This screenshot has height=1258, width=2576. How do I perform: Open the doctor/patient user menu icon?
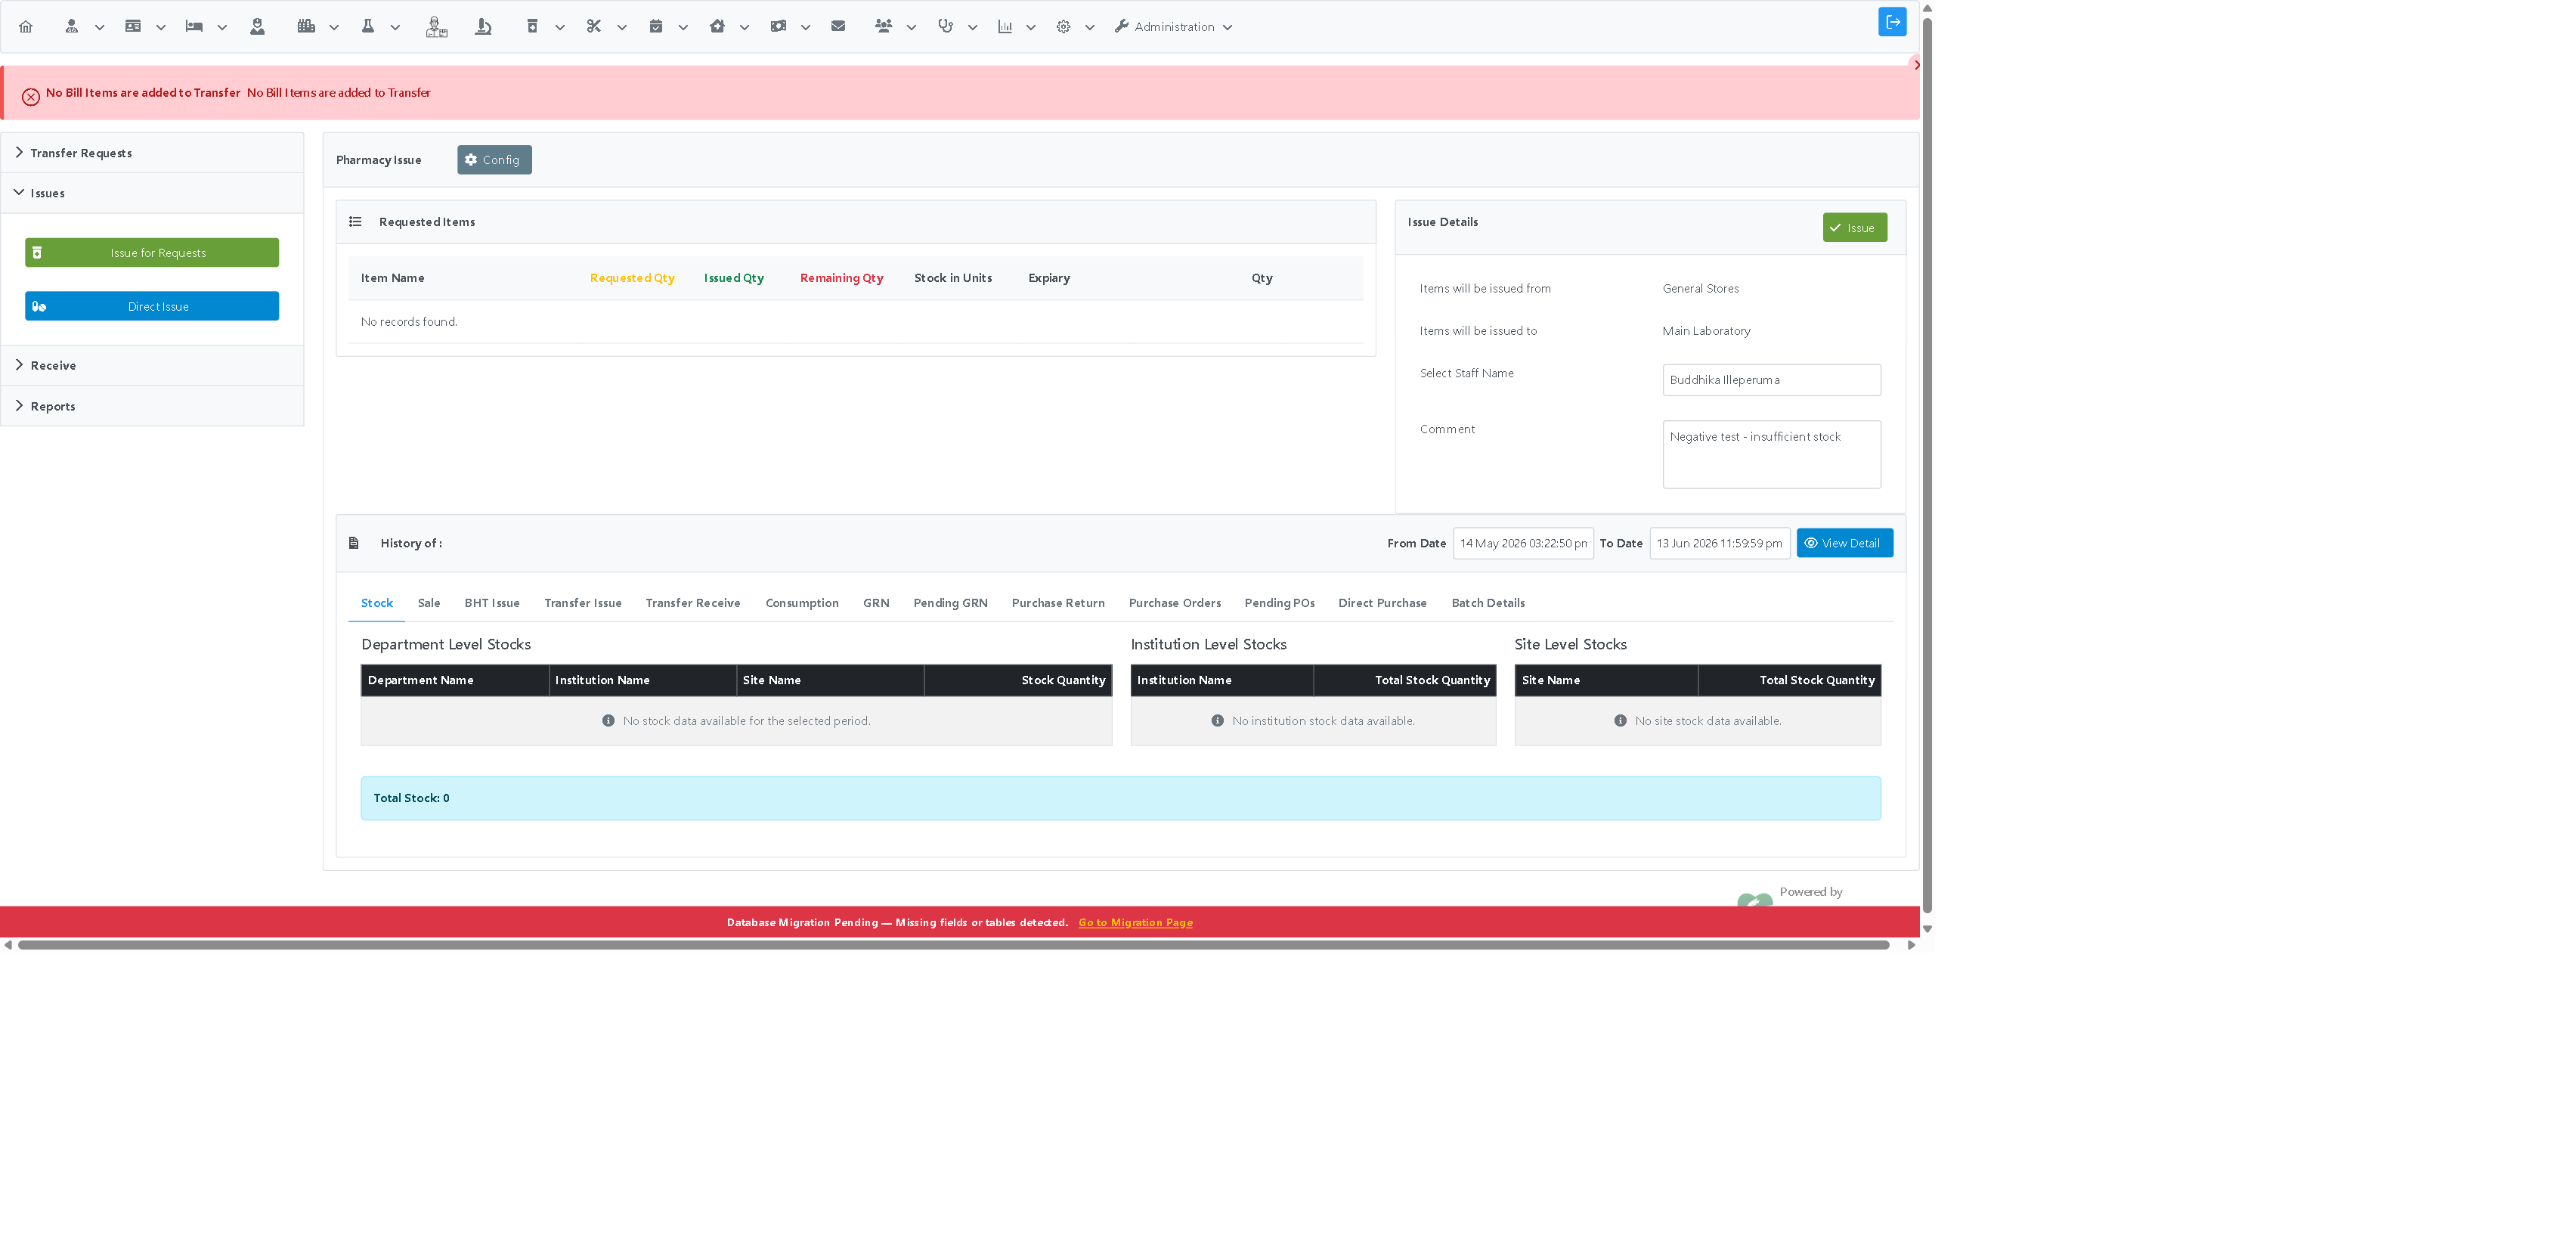[71, 27]
